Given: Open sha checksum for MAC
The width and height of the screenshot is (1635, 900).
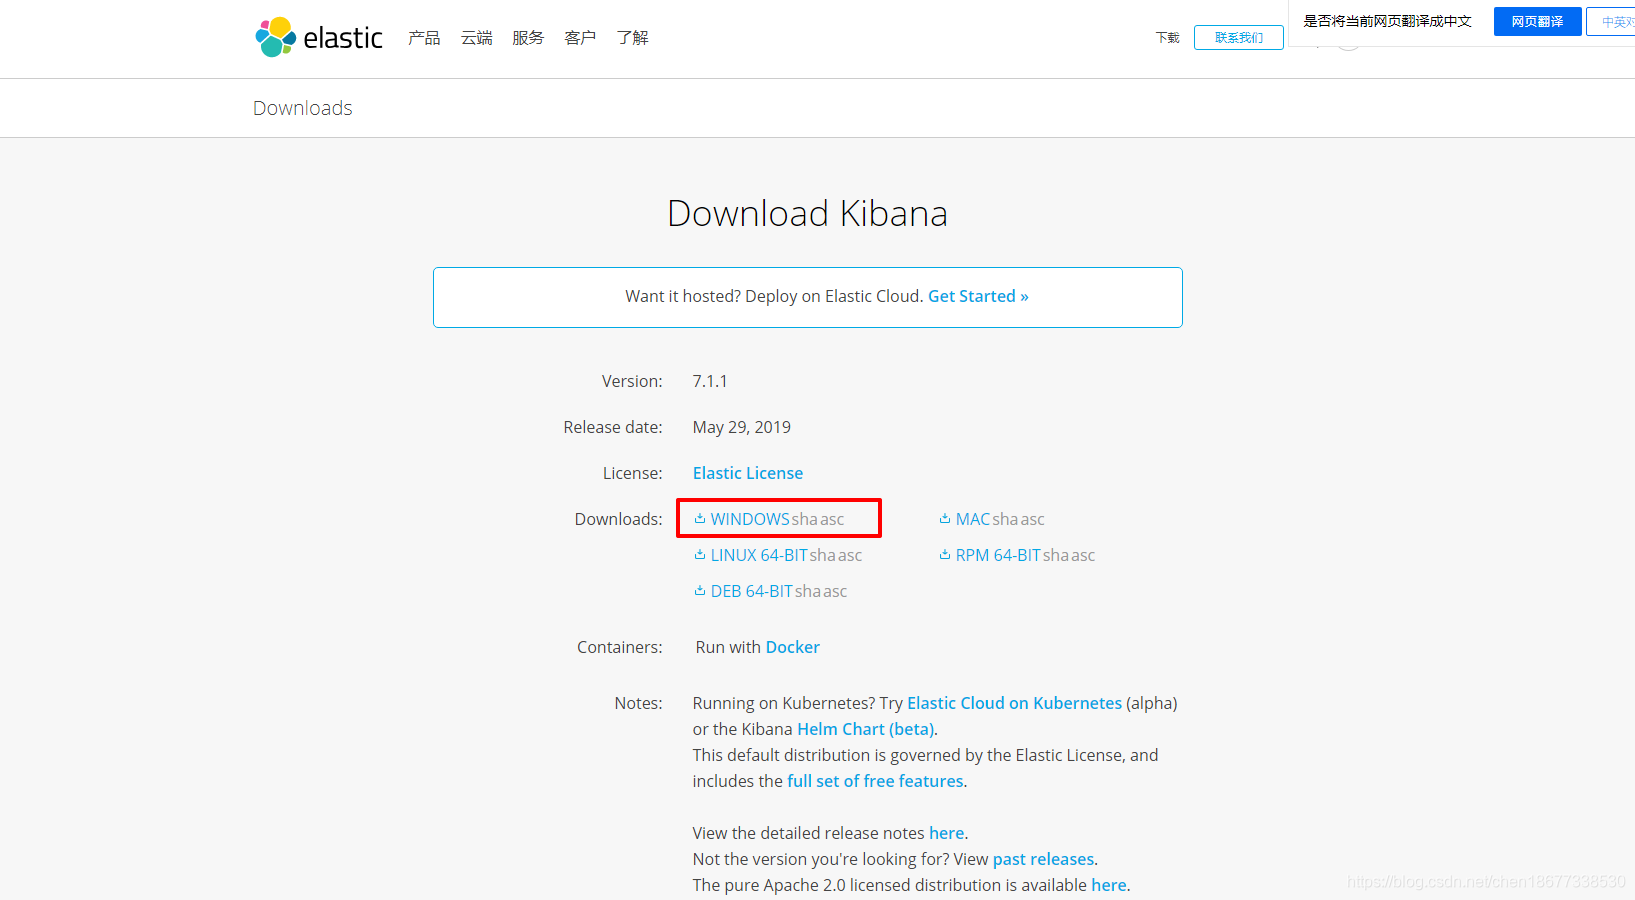Looking at the screenshot, I should coord(1005,519).
